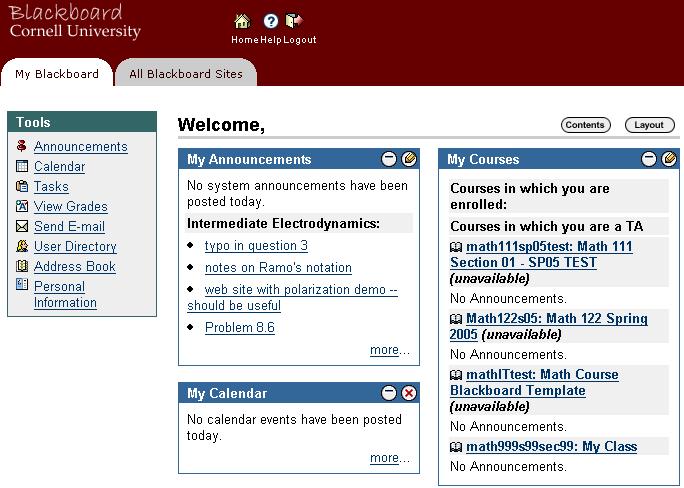This screenshot has width=684, height=488.
Task: Minimize the My Courses module
Action: click(x=649, y=159)
